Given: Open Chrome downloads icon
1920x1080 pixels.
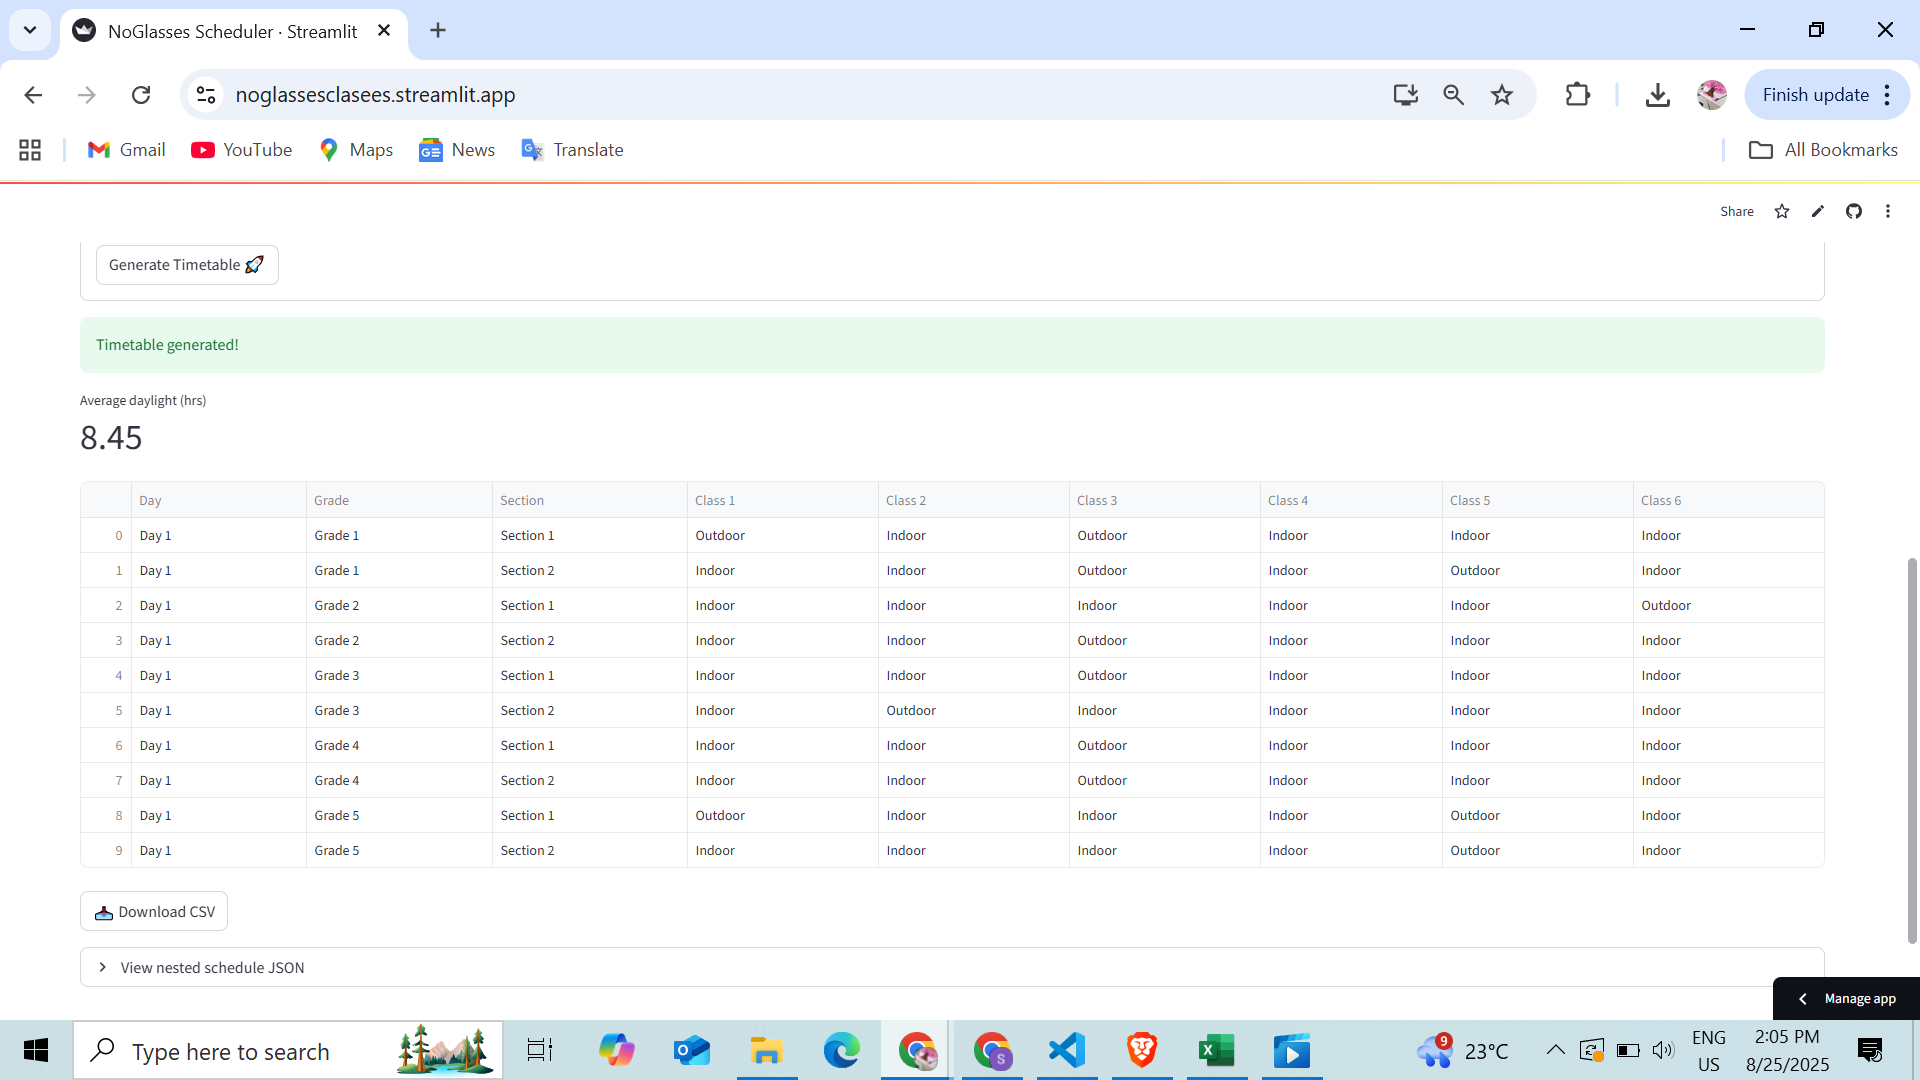Looking at the screenshot, I should (x=1657, y=95).
